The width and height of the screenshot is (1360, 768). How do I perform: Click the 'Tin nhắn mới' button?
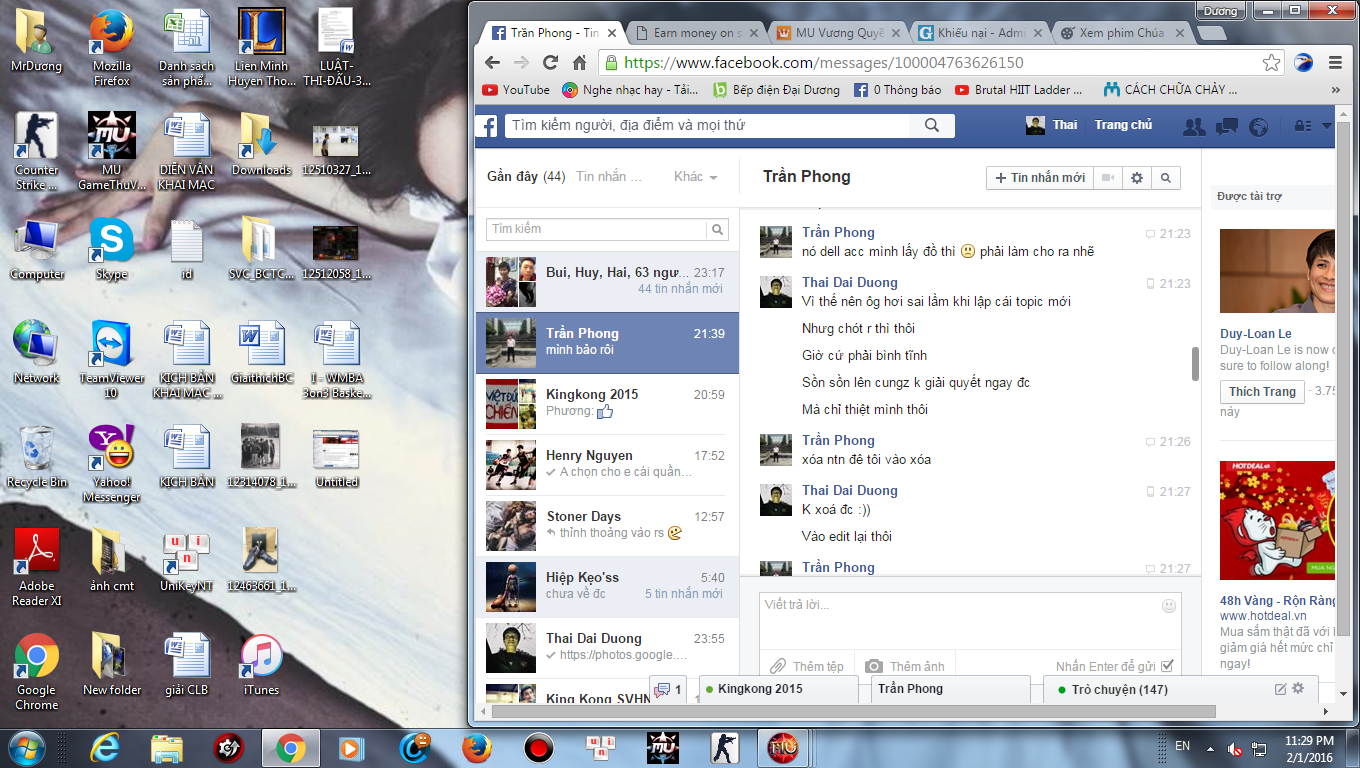pyautogui.click(x=1039, y=178)
